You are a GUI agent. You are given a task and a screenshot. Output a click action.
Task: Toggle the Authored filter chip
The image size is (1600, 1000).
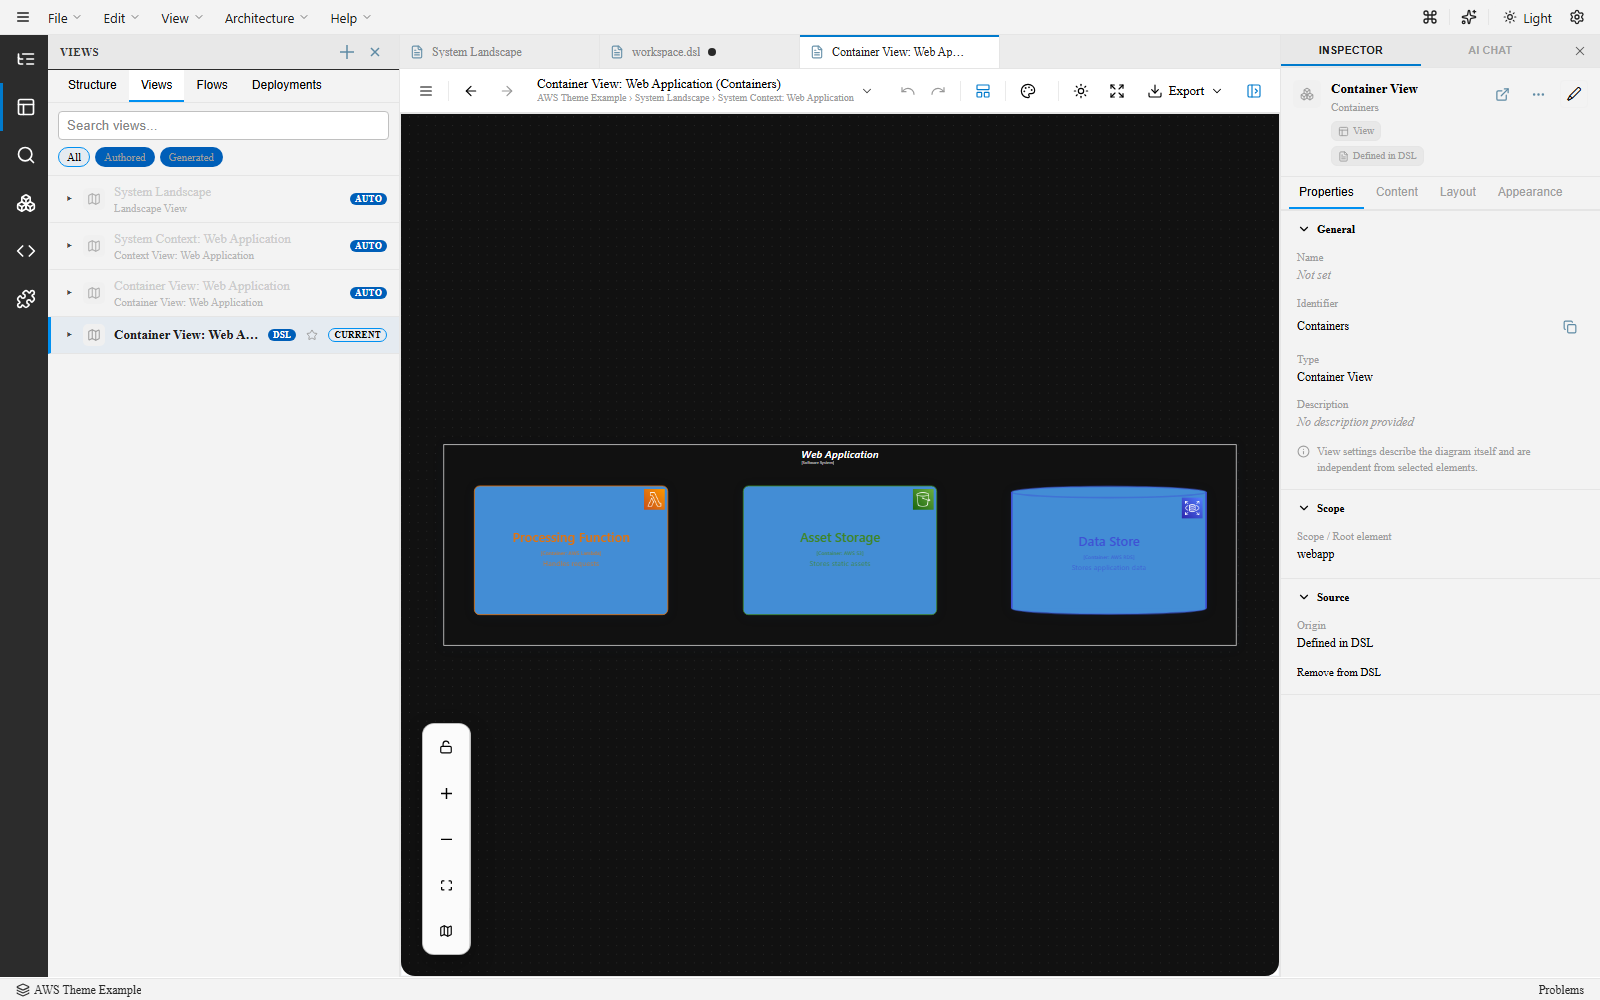[125, 157]
